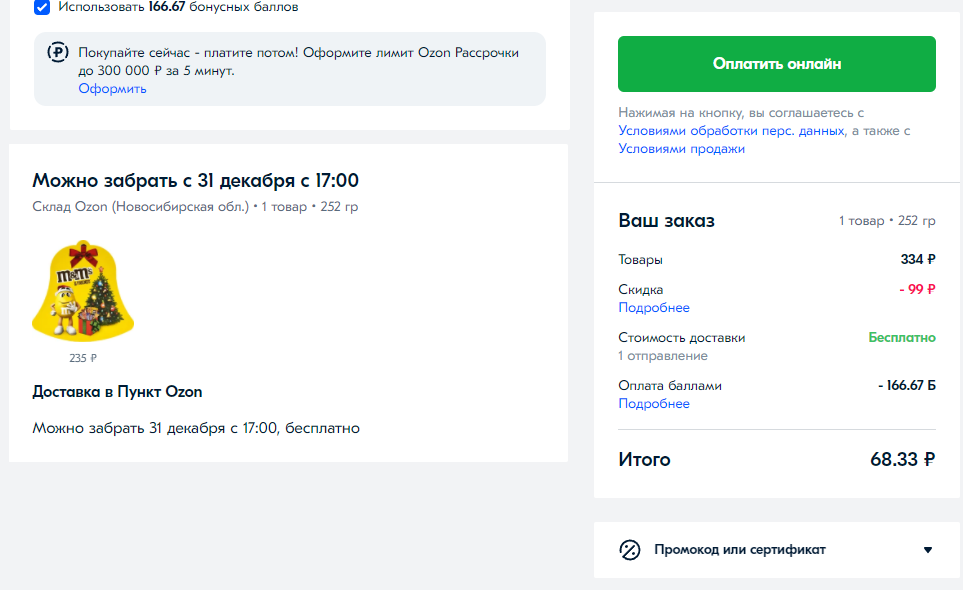Viewport: 963px width, 590px height.
Task: Expand the Промокод или сертификат section
Action: (776, 549)
